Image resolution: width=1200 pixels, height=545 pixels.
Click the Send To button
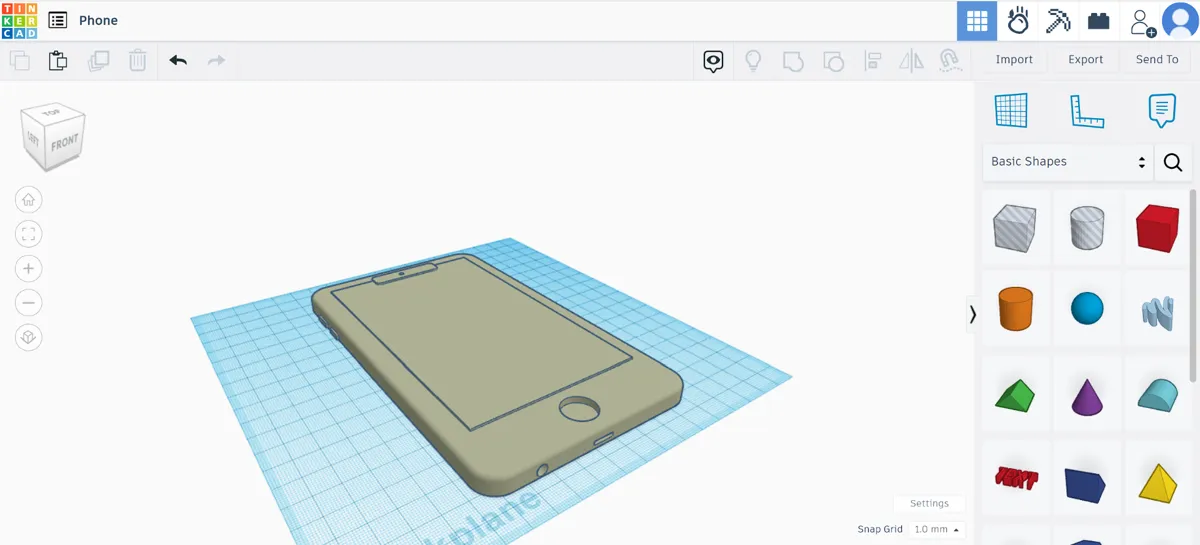(1157, 60)
